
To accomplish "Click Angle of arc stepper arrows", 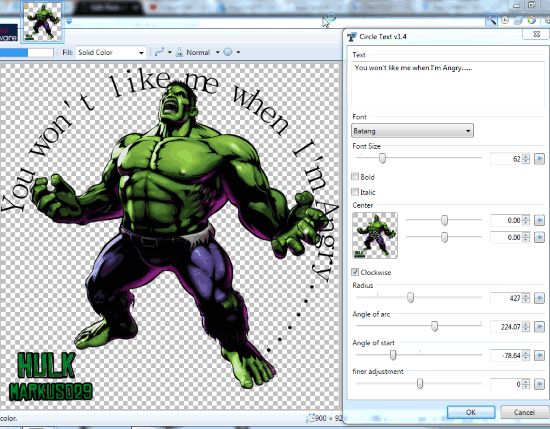I will [x=525, y=327].
